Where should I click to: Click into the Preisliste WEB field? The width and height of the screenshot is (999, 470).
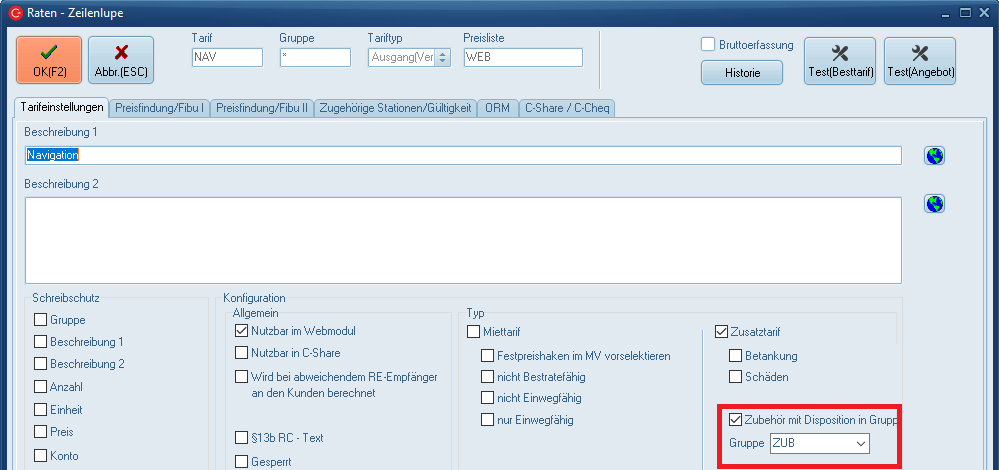[522, 57]
